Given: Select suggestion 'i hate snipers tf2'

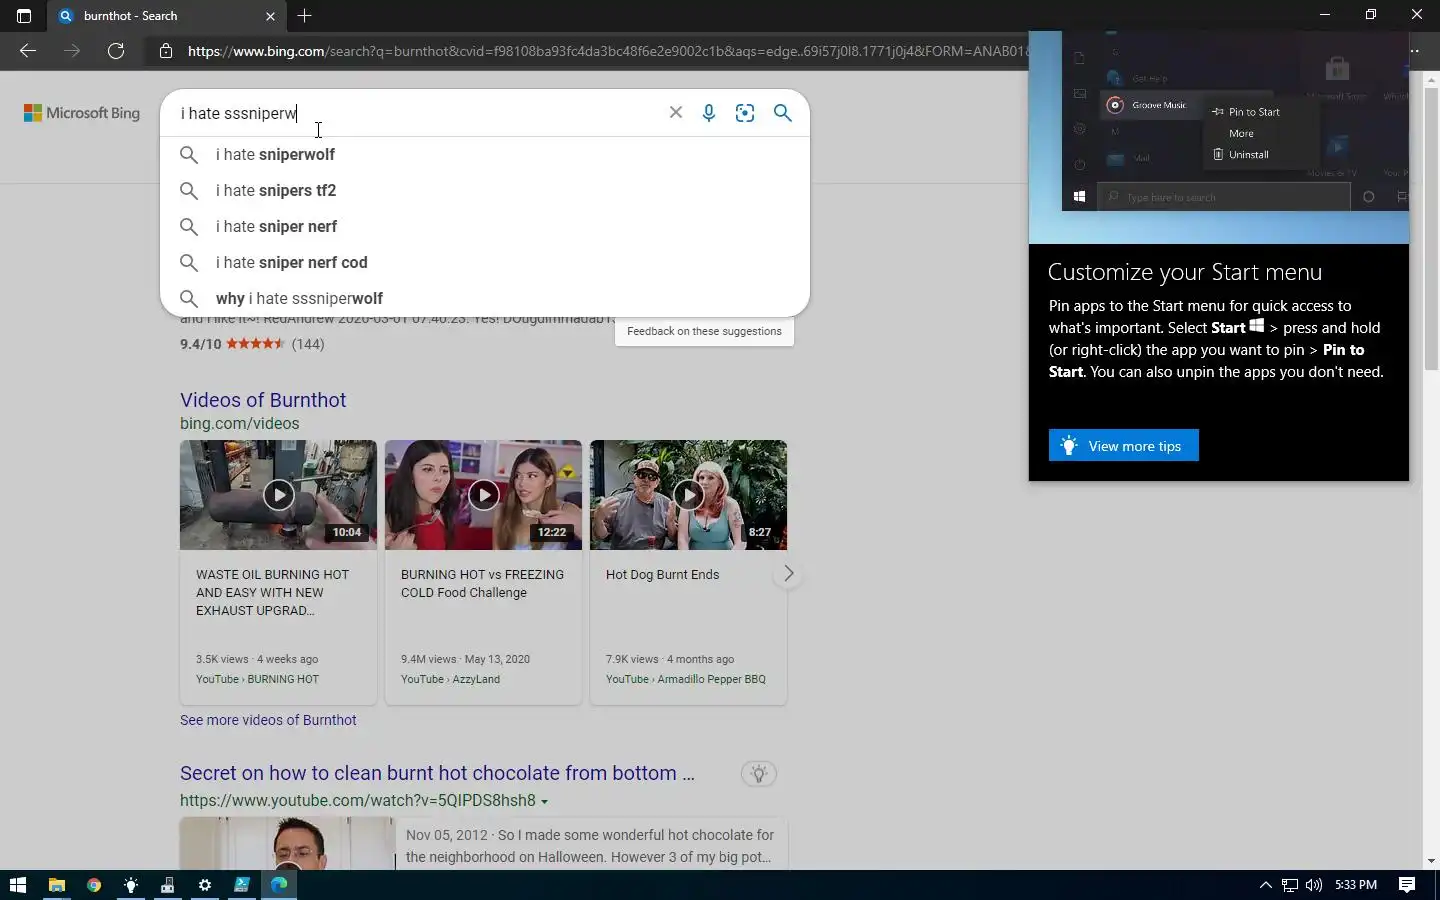Looking at the screenshot, I should tap(485, 190).
